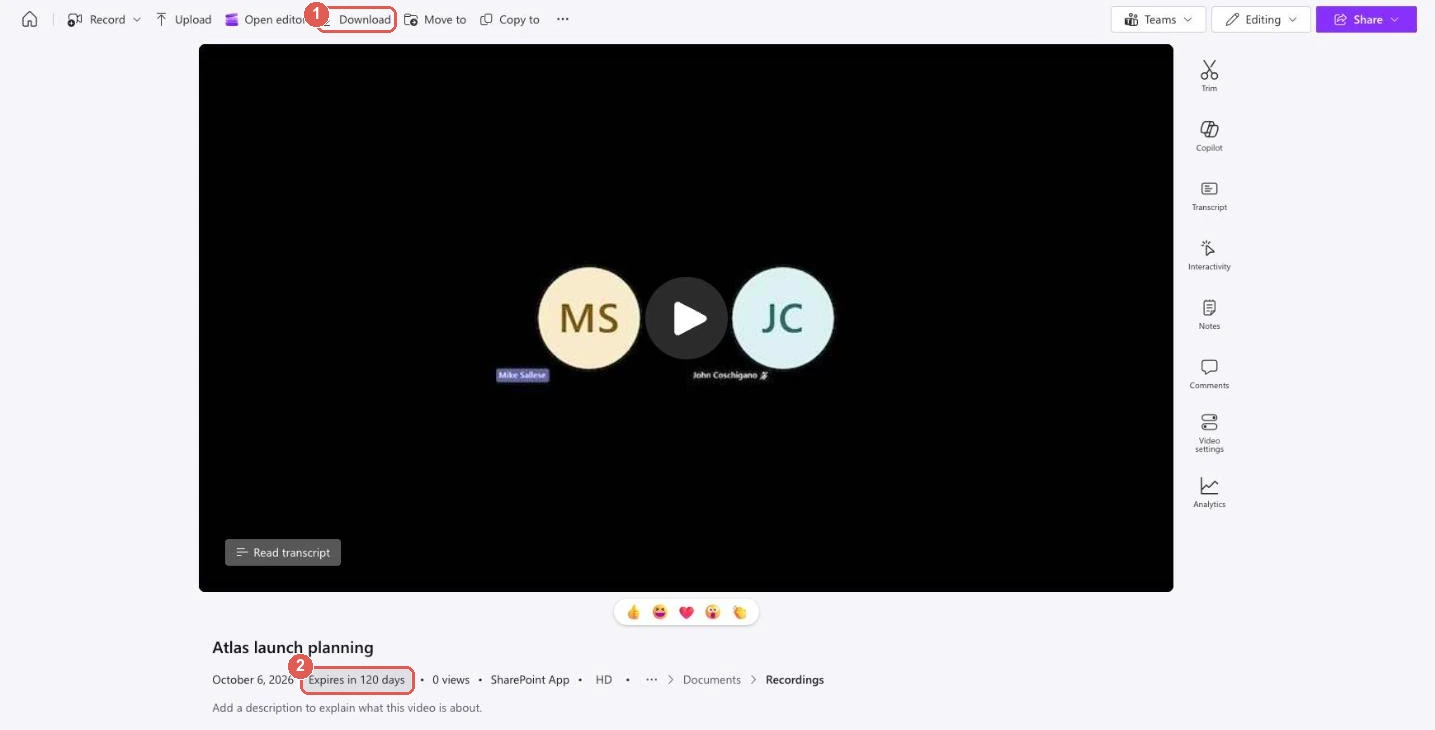Play the video
The height and width of the screenshot is (730, 1435).
(x=686, y=318)
